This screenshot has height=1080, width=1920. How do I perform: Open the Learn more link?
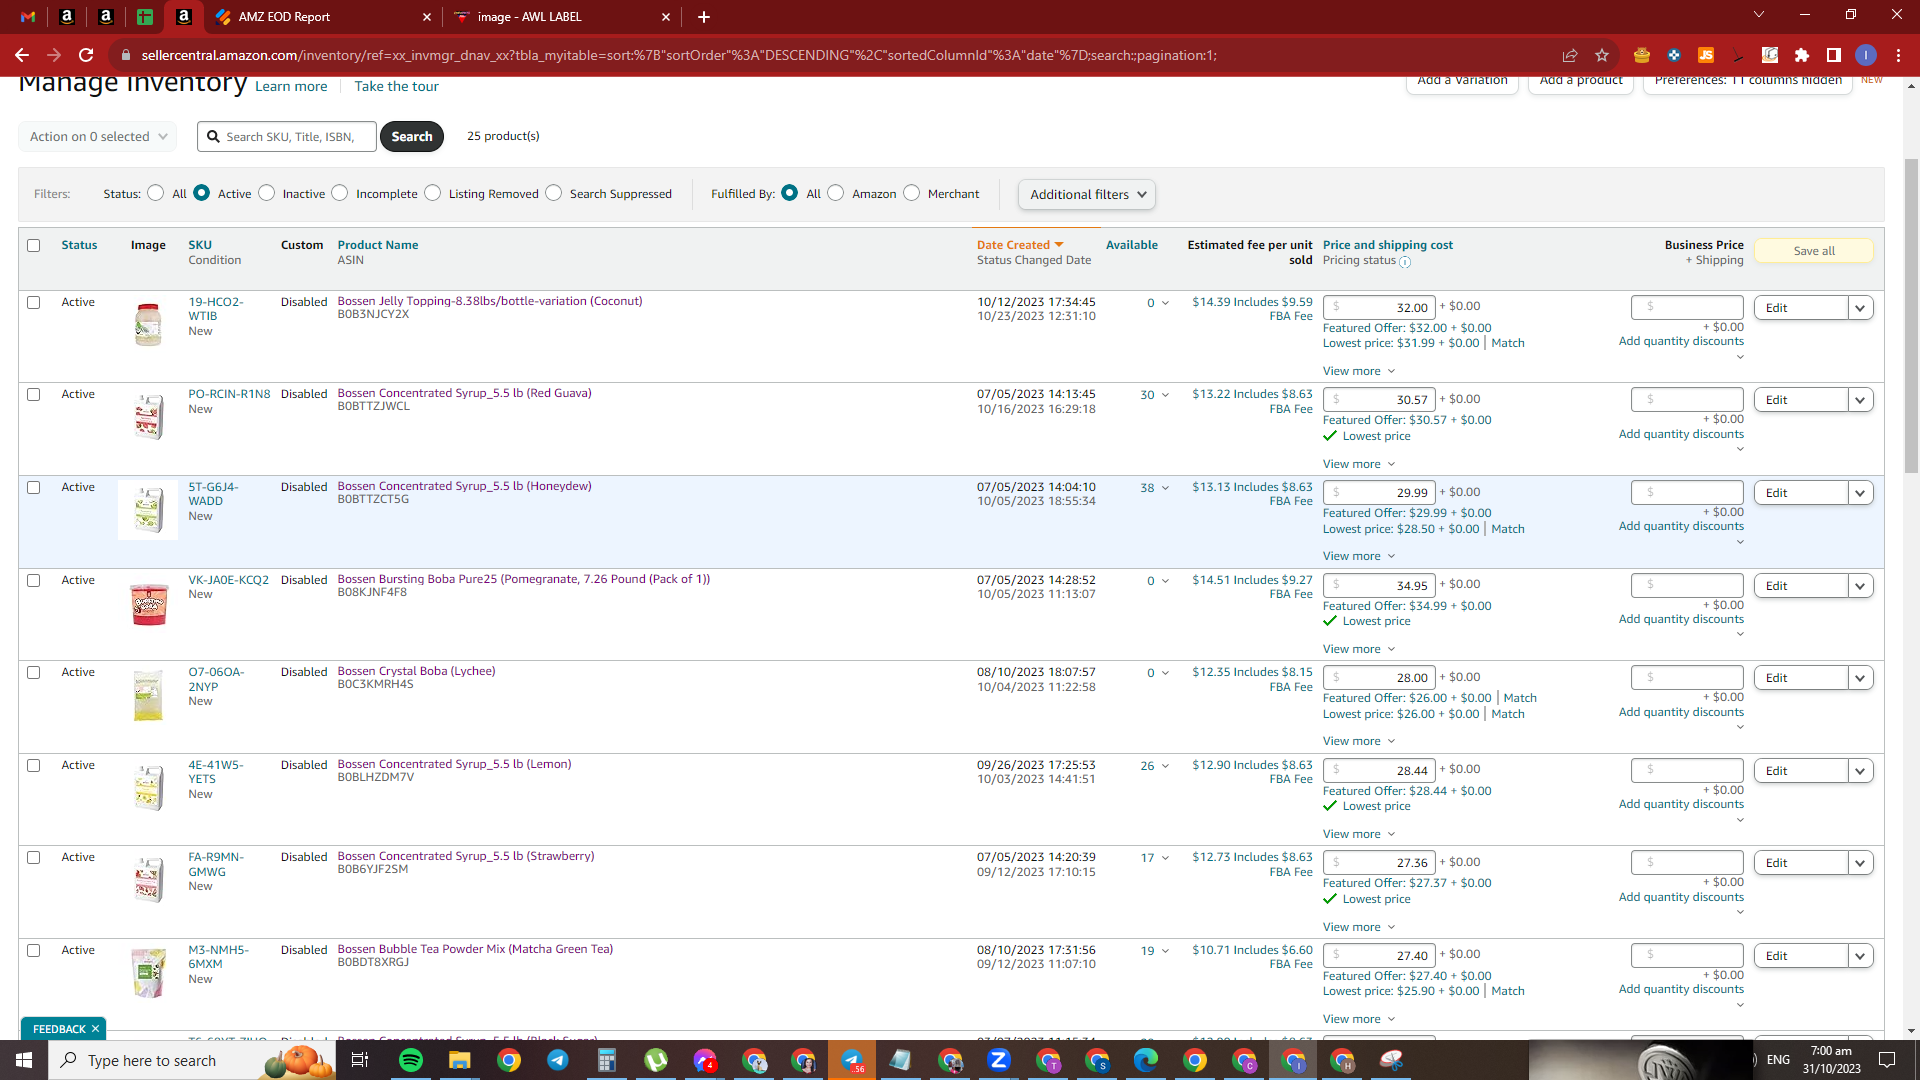pos(291,87)
